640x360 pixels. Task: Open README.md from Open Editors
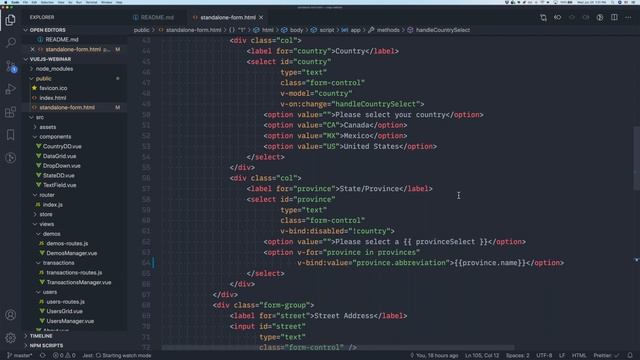(62, 40)
